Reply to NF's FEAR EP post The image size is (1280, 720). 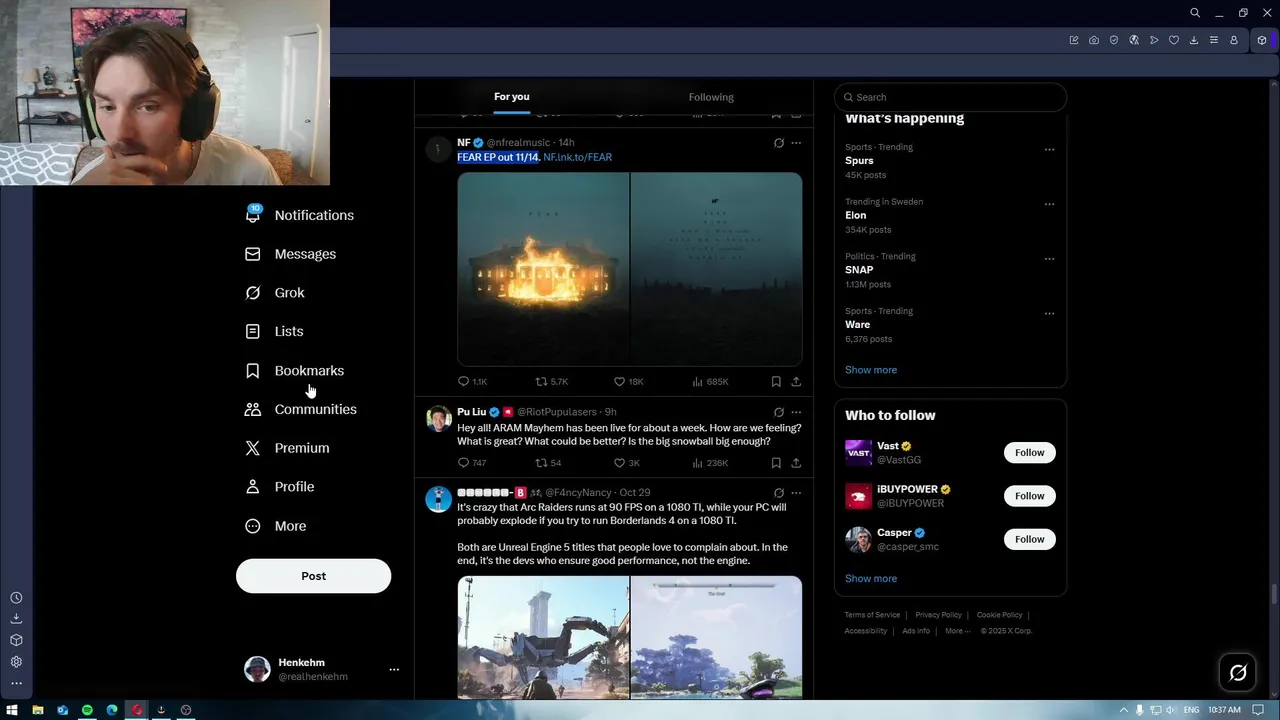[x=472, y=382]
